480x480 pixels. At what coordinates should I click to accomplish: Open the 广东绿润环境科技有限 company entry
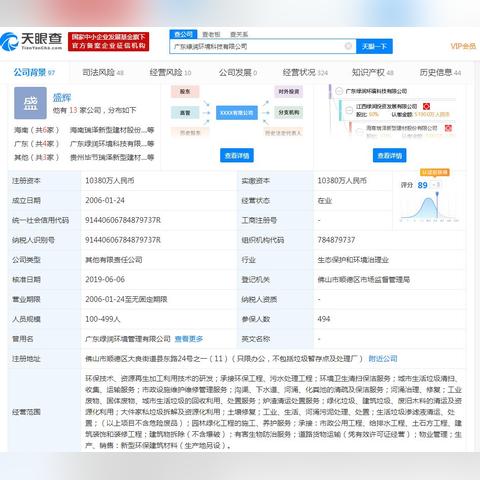pyautogui.click(x=112, y=144)
